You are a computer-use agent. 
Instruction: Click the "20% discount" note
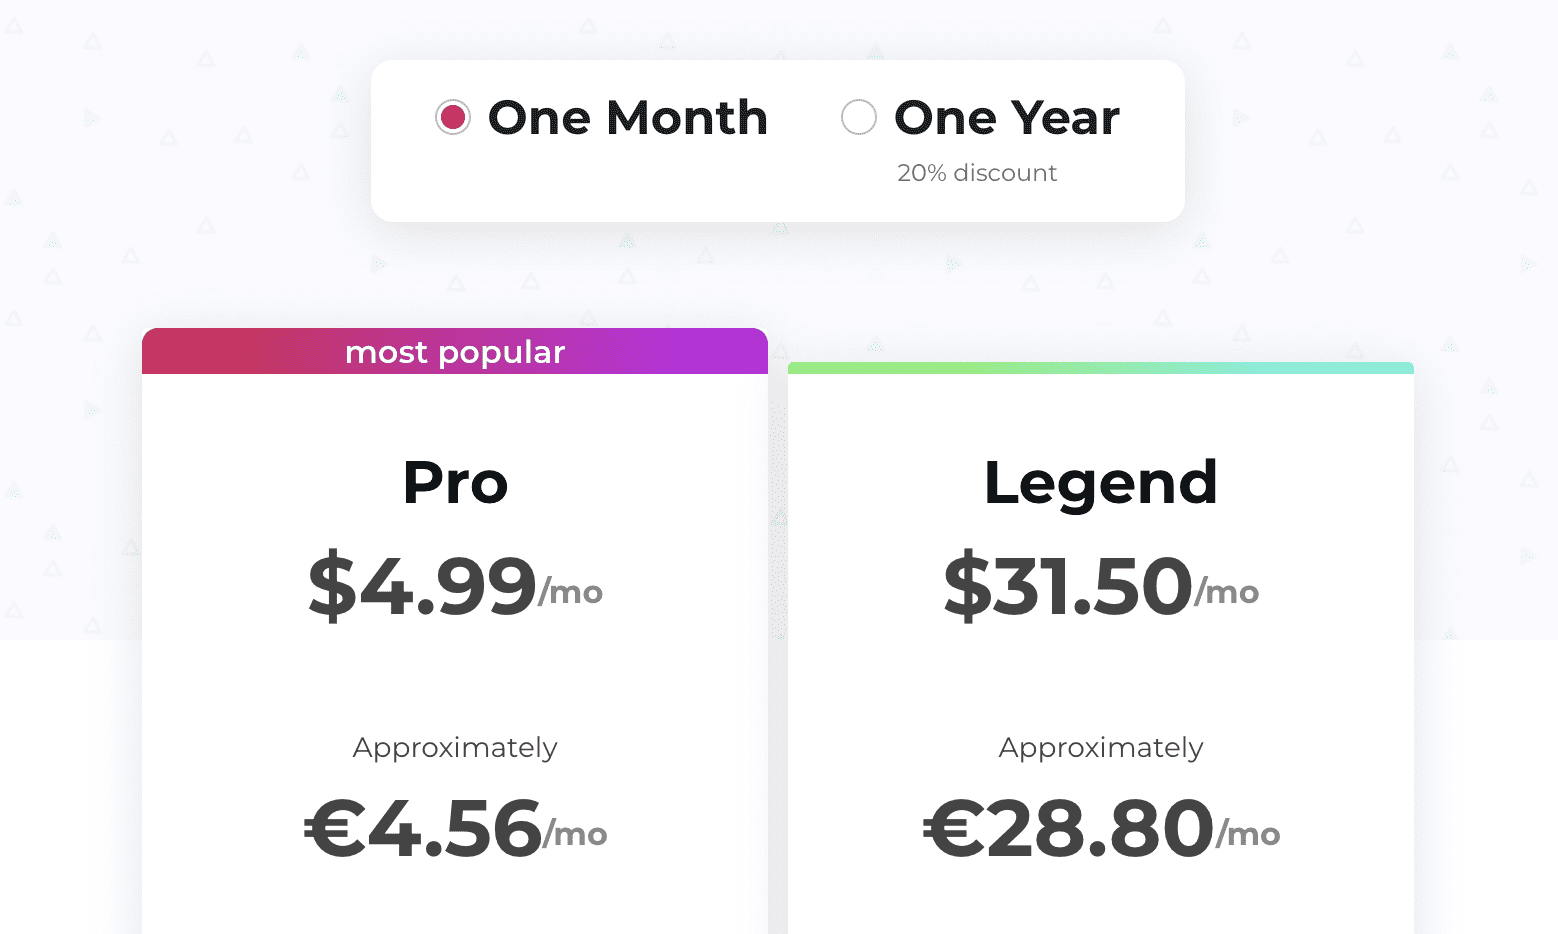click(976, 173)
